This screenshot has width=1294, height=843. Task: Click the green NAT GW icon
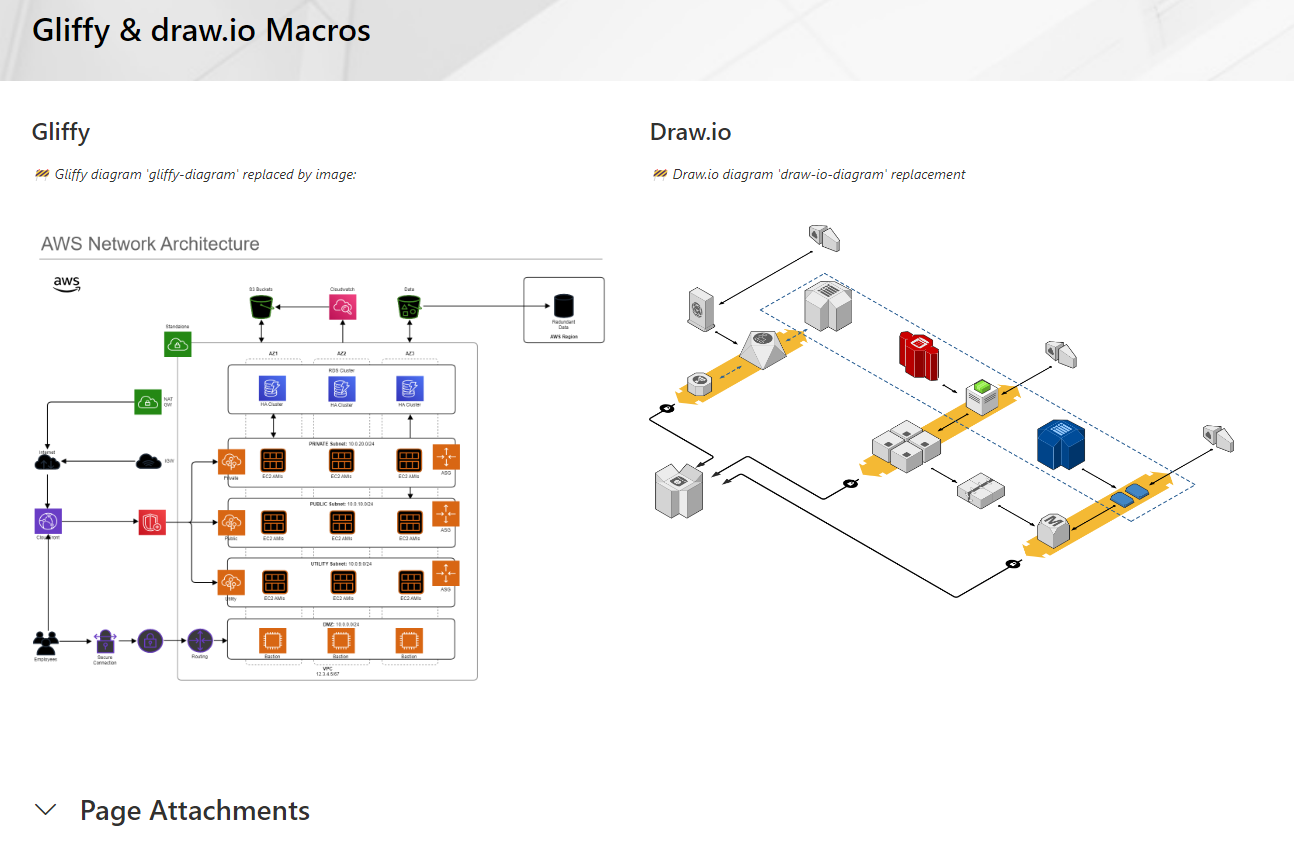148,402
